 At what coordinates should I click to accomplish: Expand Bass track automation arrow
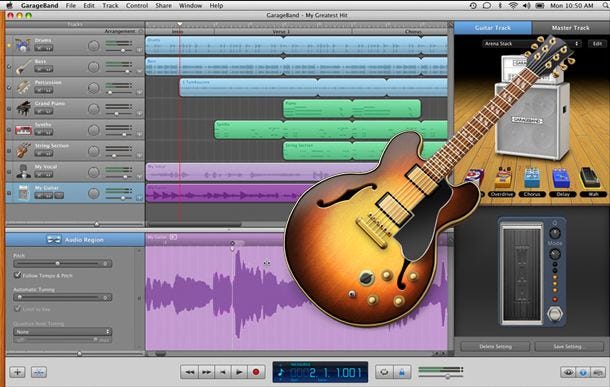click(x=139, y=71)
